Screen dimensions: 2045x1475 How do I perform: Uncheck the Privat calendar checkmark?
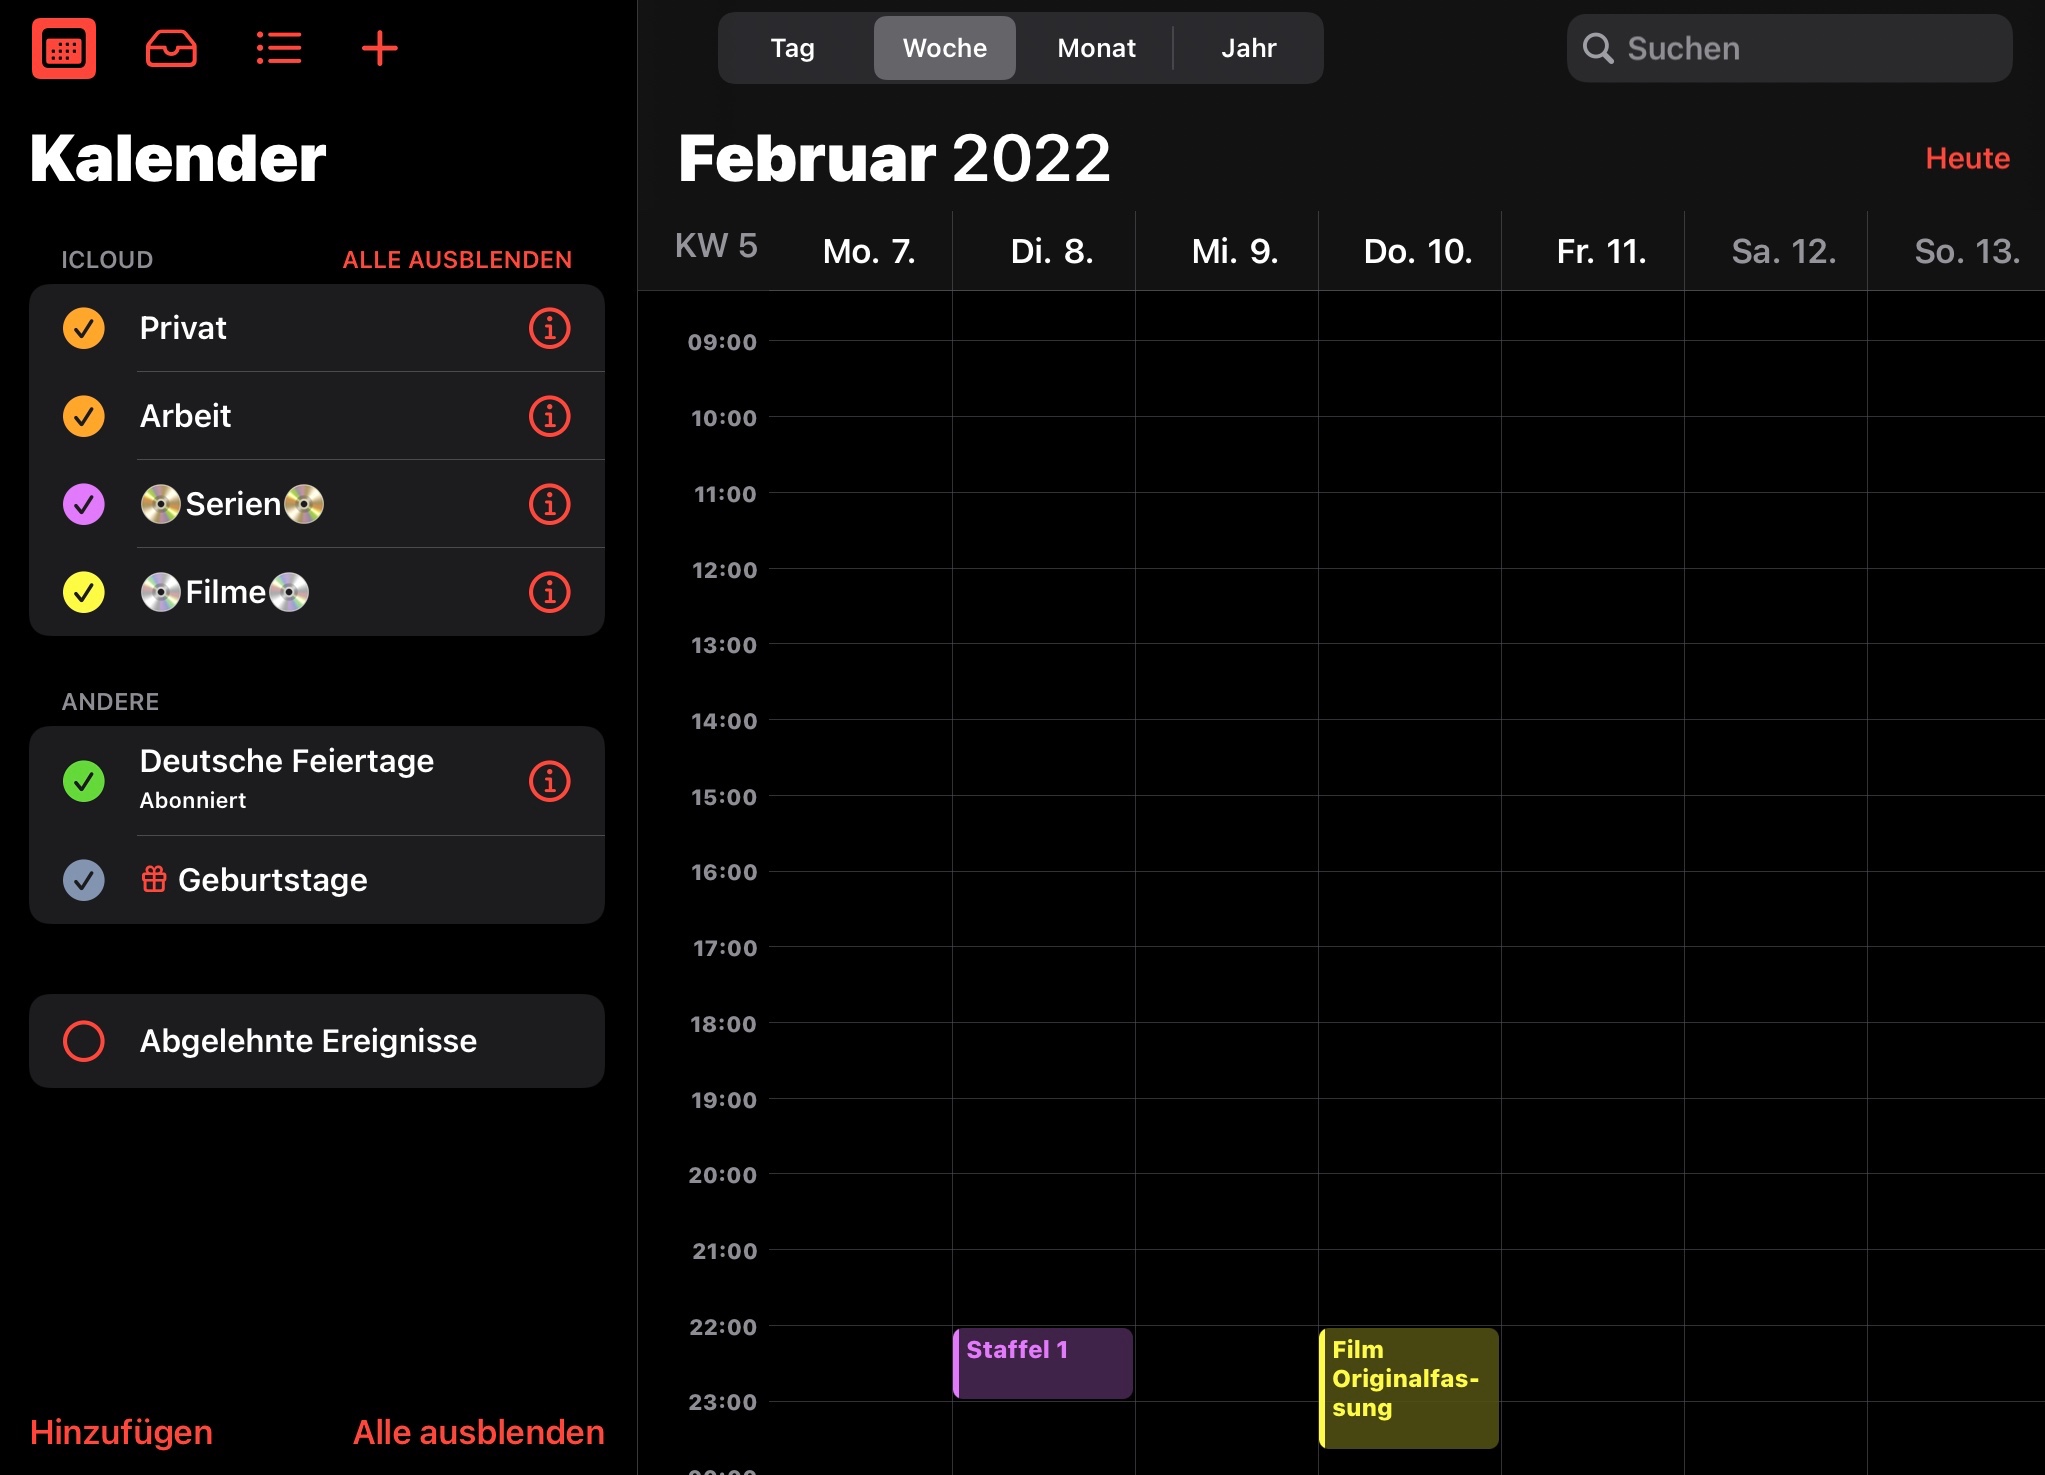[84, 328]
